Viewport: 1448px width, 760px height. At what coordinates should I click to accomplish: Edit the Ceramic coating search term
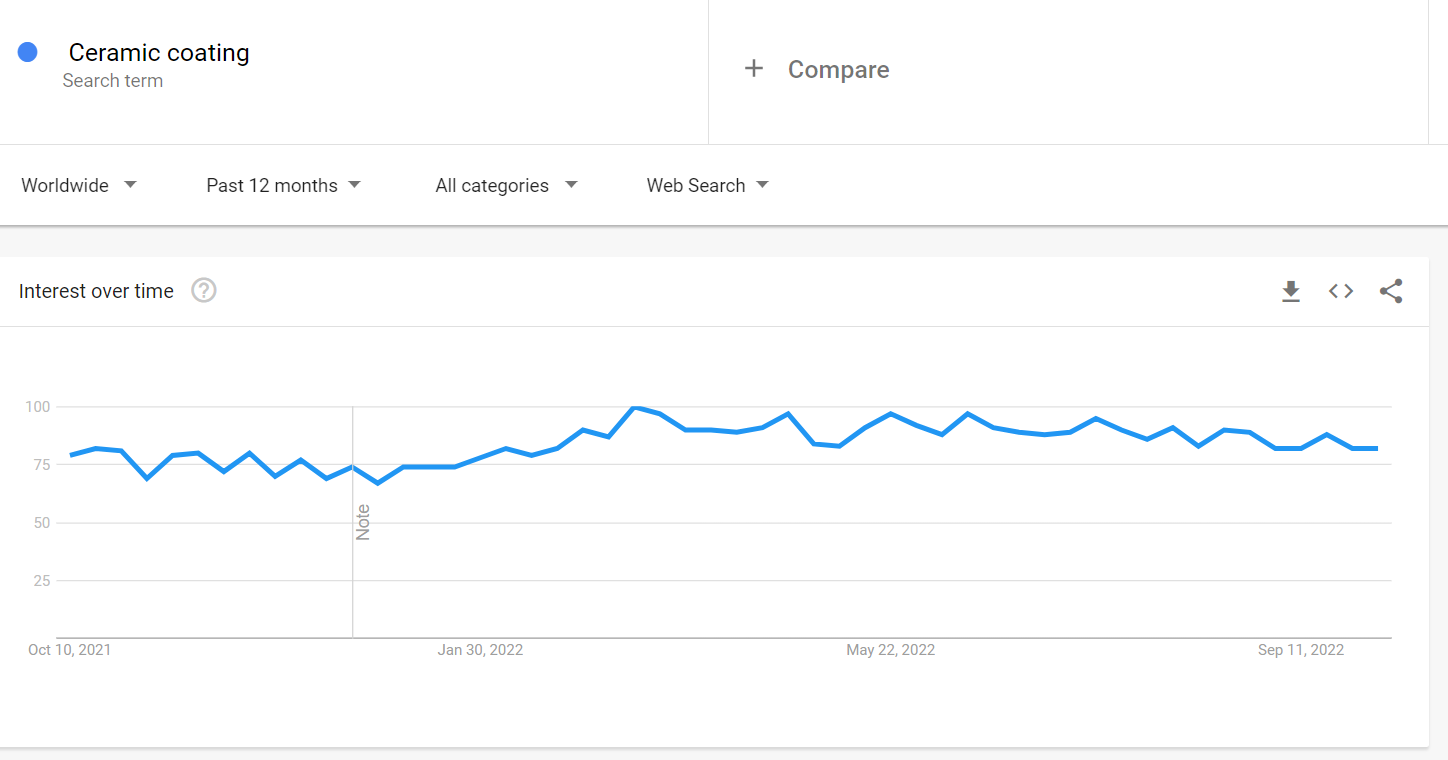pyautogui.click(x=159, y=53)
